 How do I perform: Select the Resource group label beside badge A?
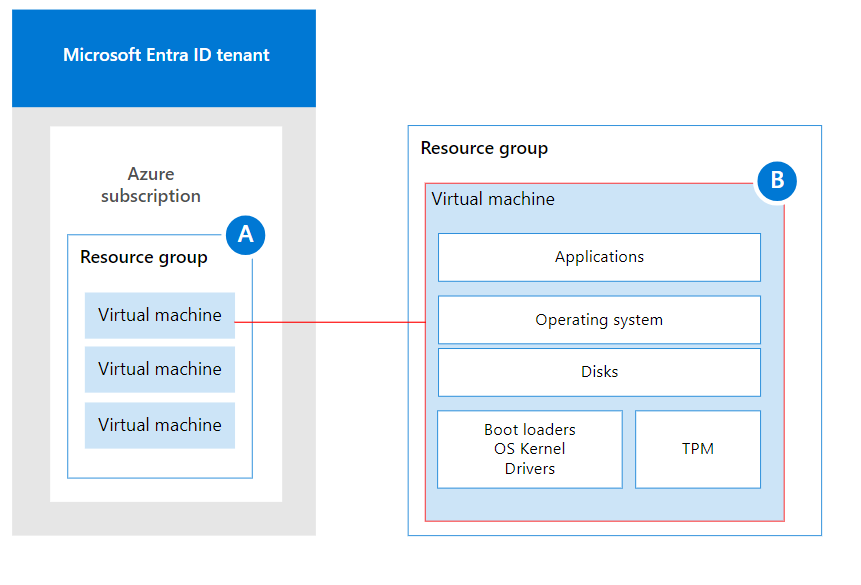[x=144, y=257]
